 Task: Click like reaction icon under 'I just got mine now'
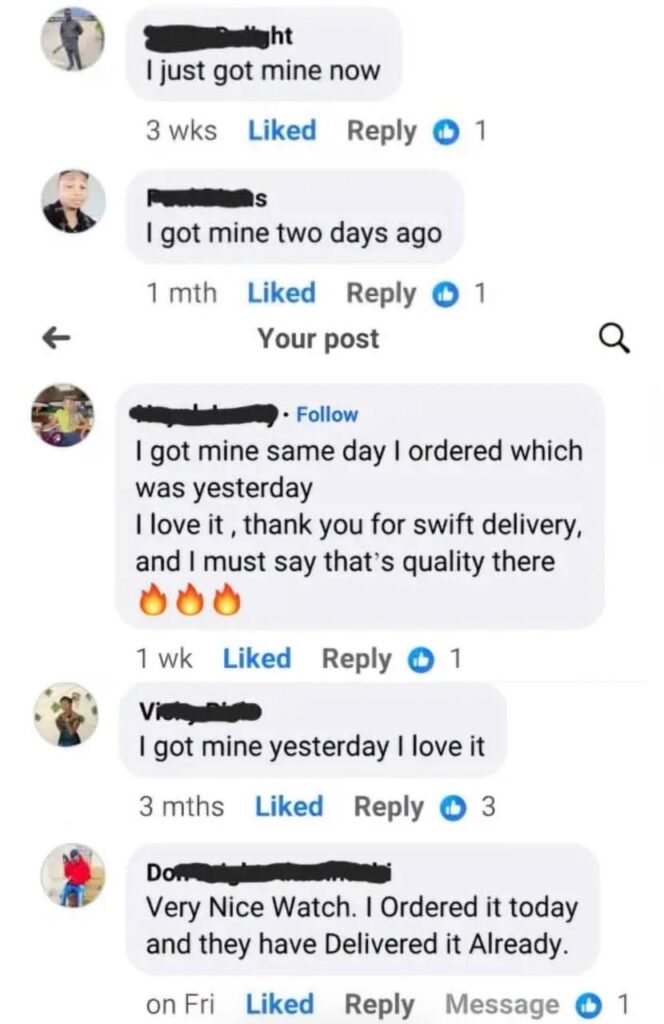point(447,133)
